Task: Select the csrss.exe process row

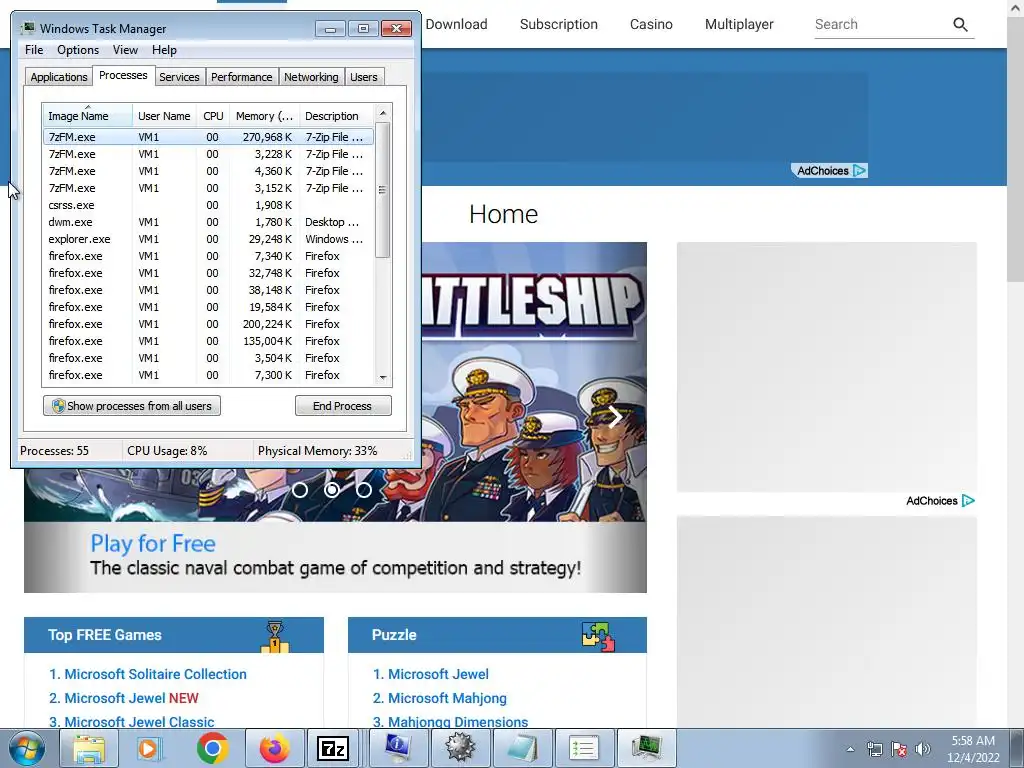Action: click(208, 205)
